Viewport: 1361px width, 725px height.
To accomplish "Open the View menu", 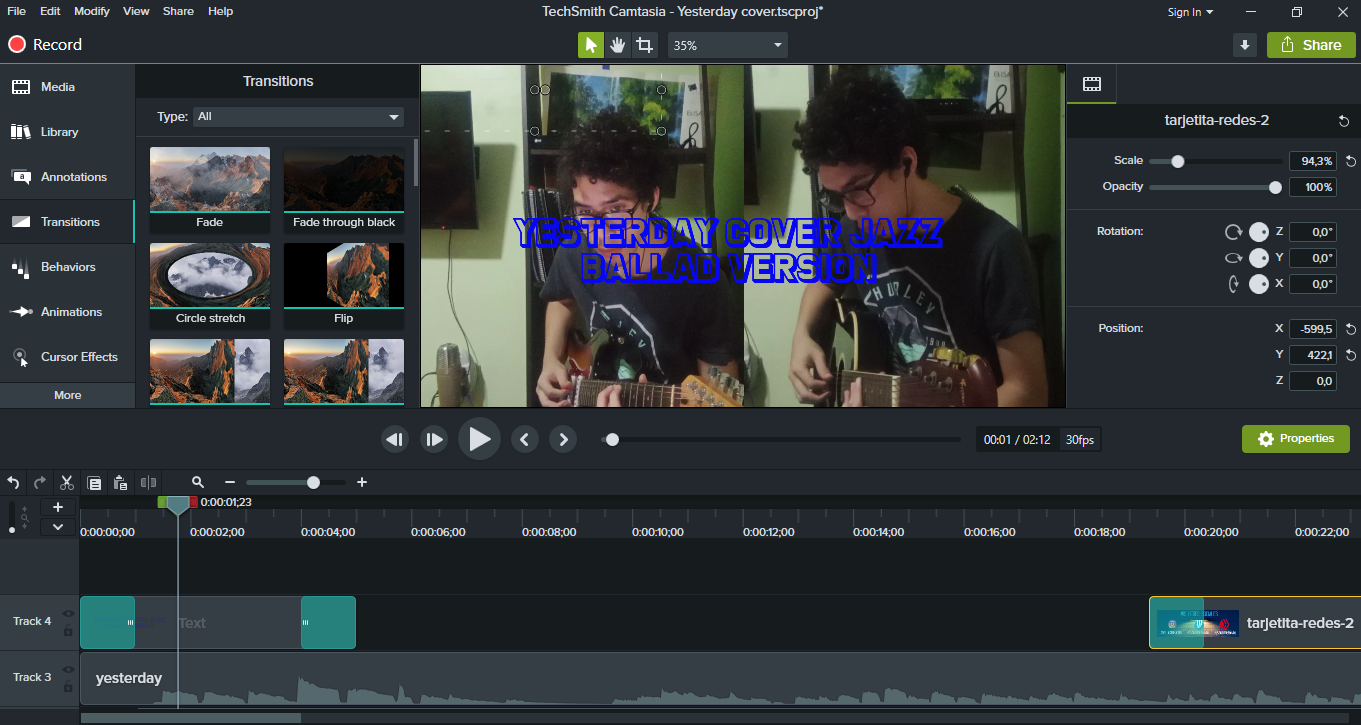I will pos(136,11).
